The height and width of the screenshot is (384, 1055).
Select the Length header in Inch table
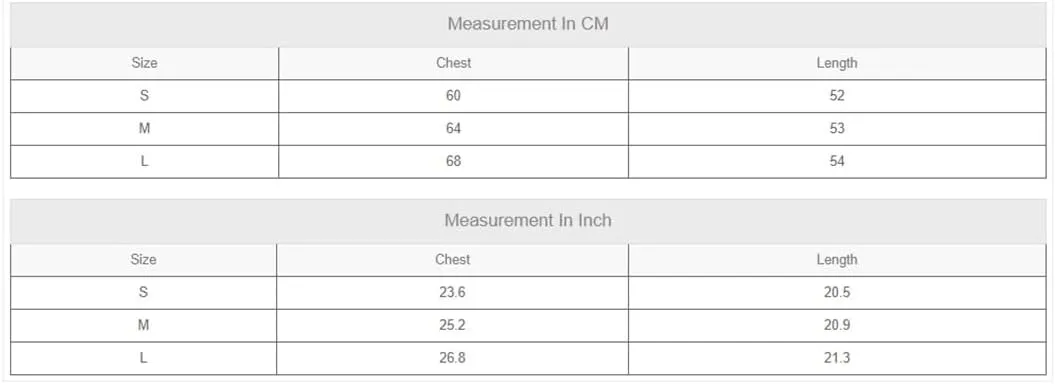click(837, 260)
